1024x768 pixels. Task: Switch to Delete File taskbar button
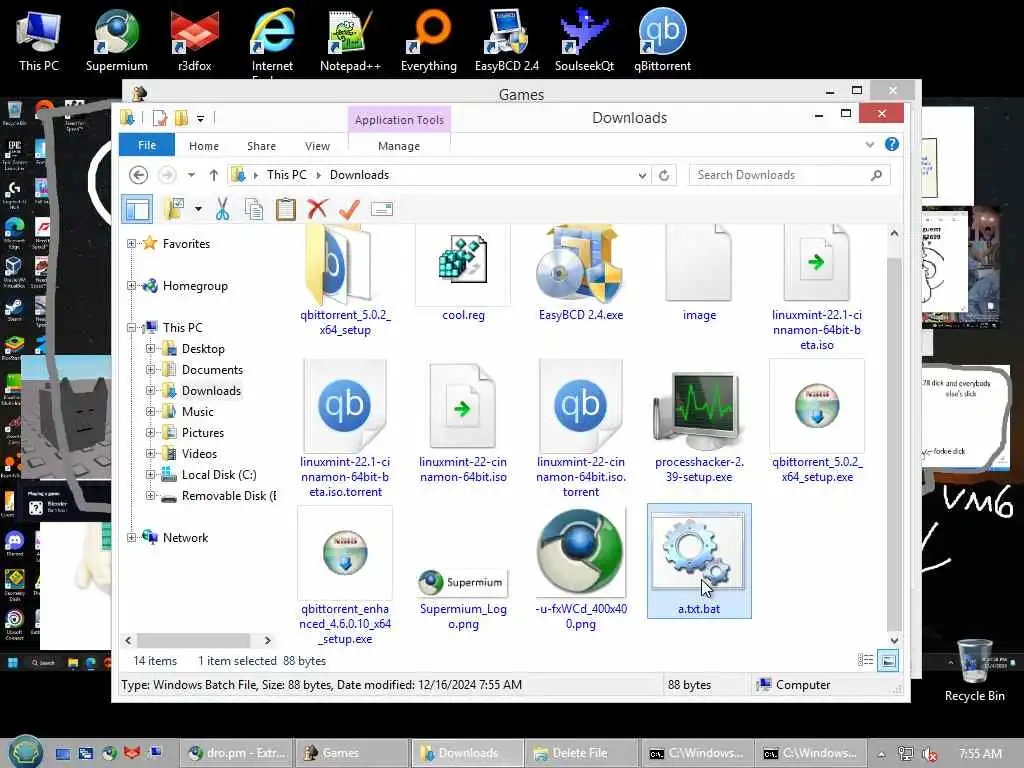582,753
